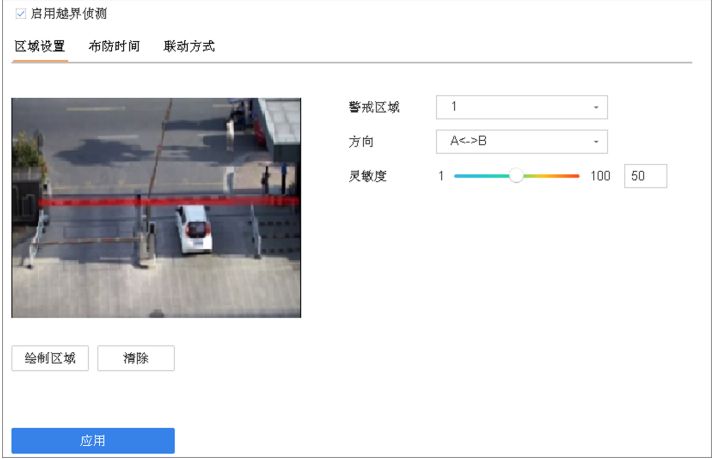The width and height of the screenshot is (713, 459).
Task: Toggle the 启用越界侦测 checkbox
Action: (21, 14)
